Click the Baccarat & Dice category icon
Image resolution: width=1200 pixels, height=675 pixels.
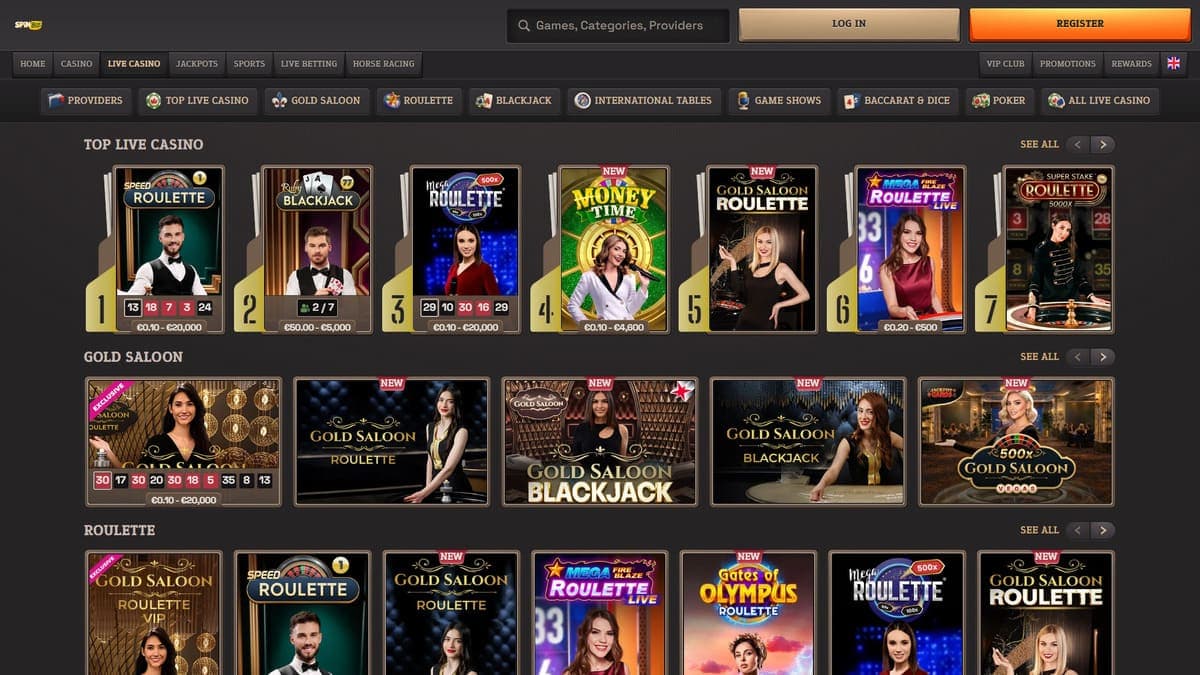click(x=852, y=100)
